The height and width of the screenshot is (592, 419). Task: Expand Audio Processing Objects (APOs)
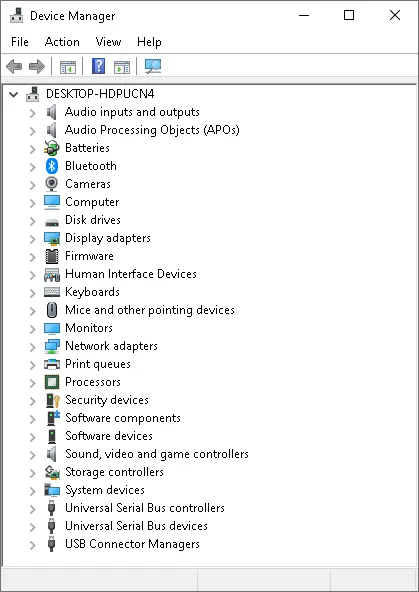tap(33, 131)
